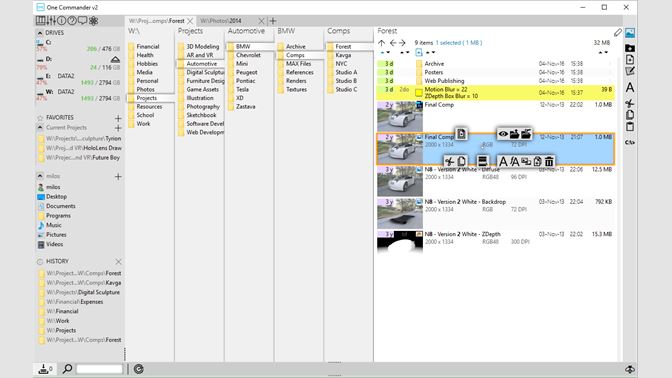Click the C: drive usage bar
This screenshot has width=672, height=378.
[x=42, y=50]
